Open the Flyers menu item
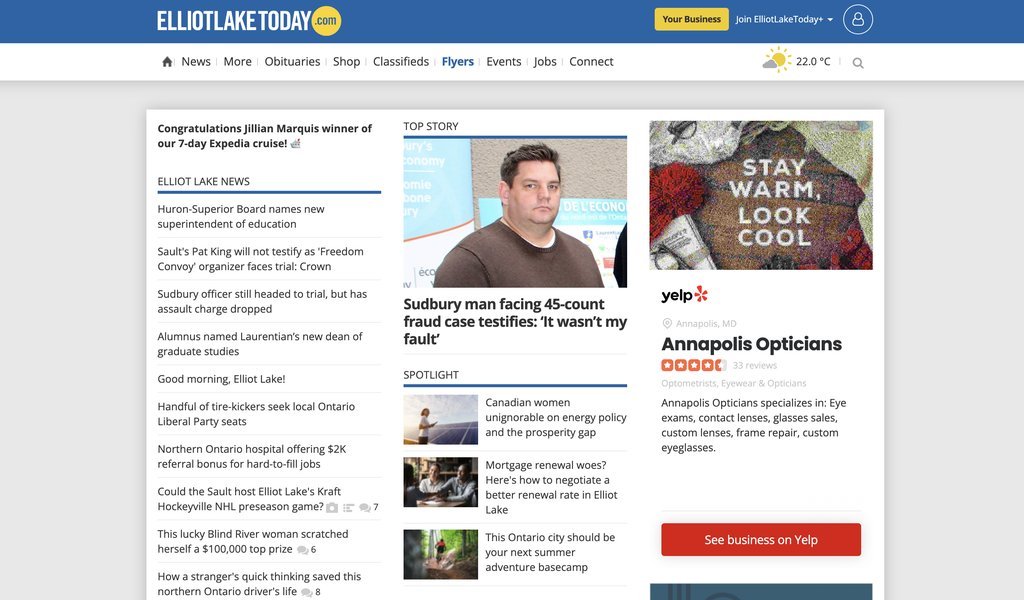 click(x=458, y=61)
